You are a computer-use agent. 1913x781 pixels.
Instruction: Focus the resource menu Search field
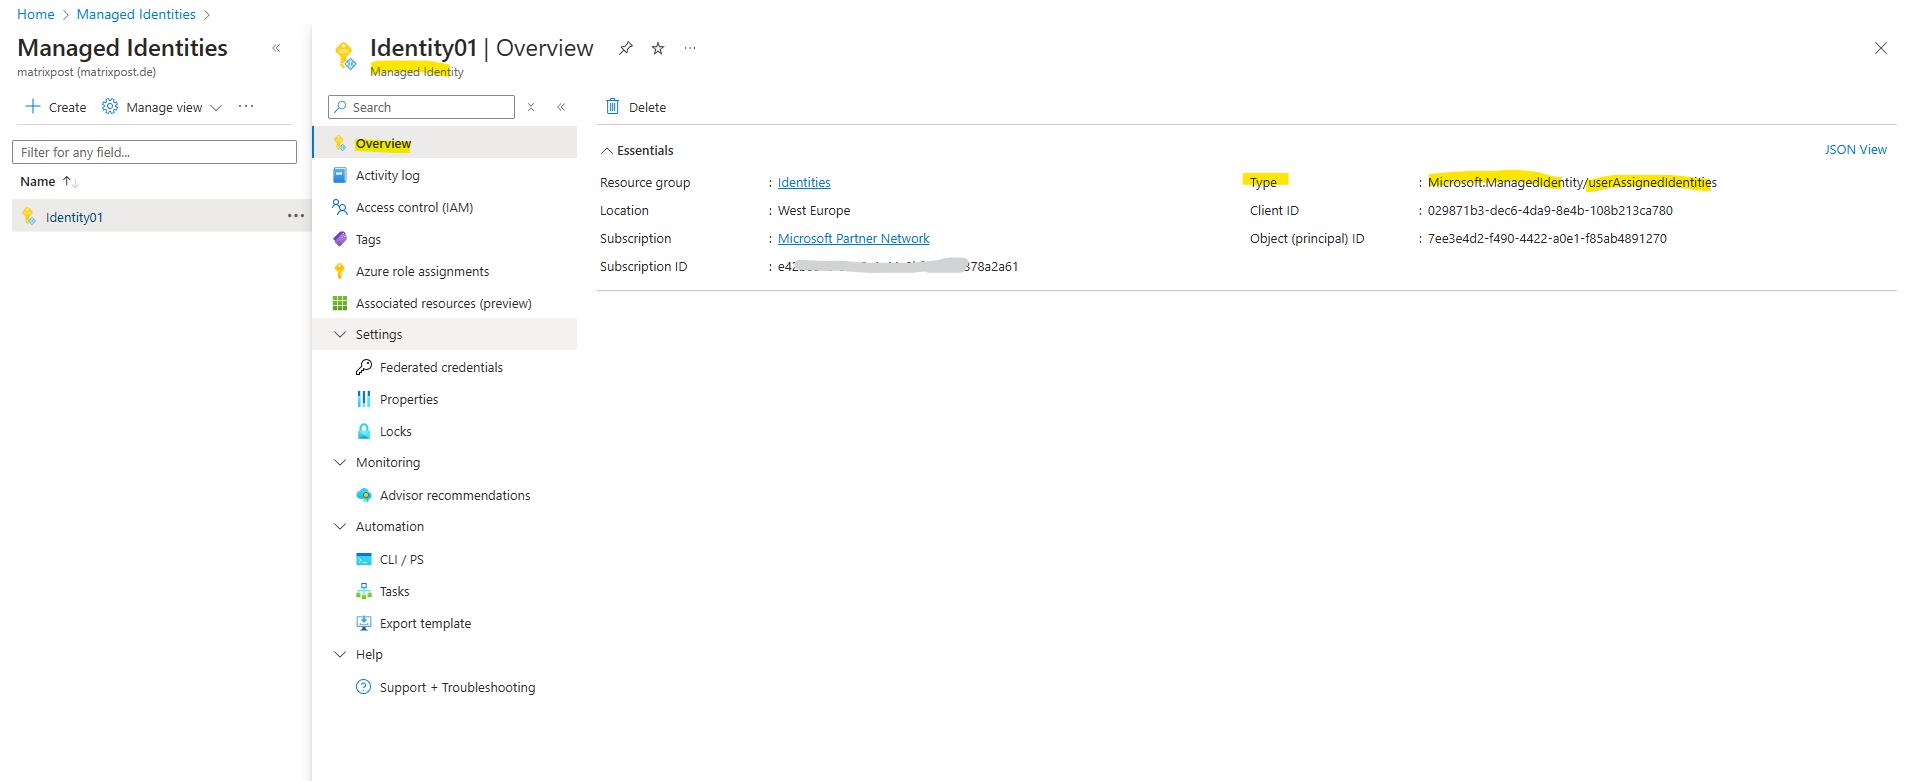(421, 107)
